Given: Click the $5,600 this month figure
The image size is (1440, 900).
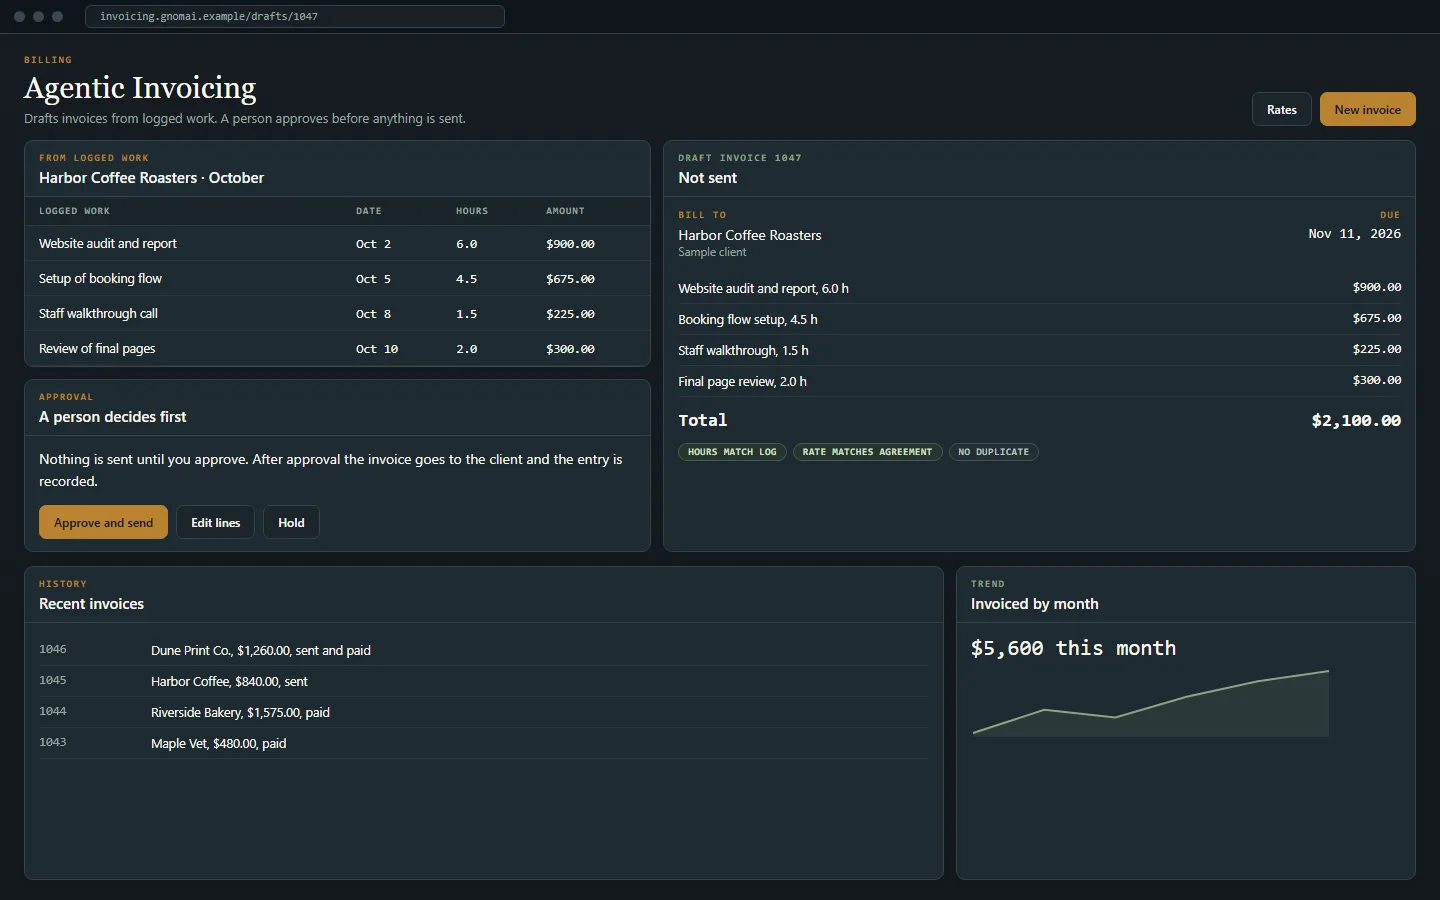Looking at the screenshot, I should (1073, 648).
